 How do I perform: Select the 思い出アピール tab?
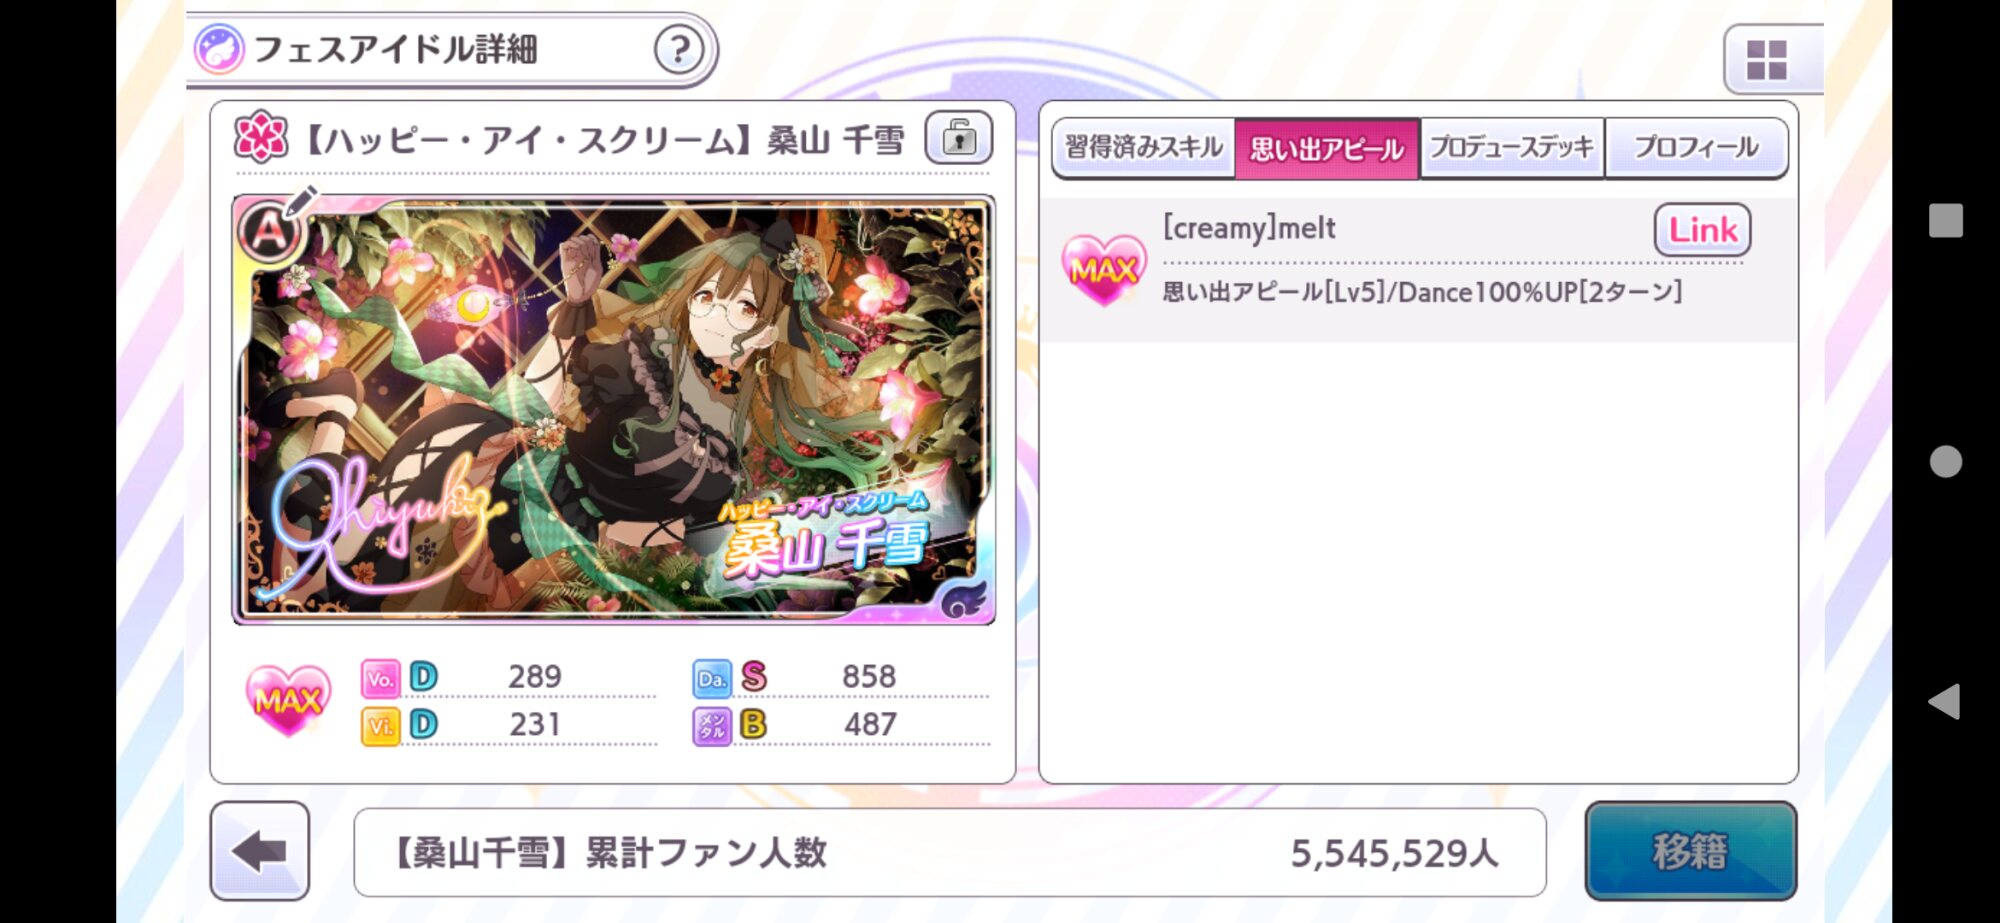(1327, 148)
